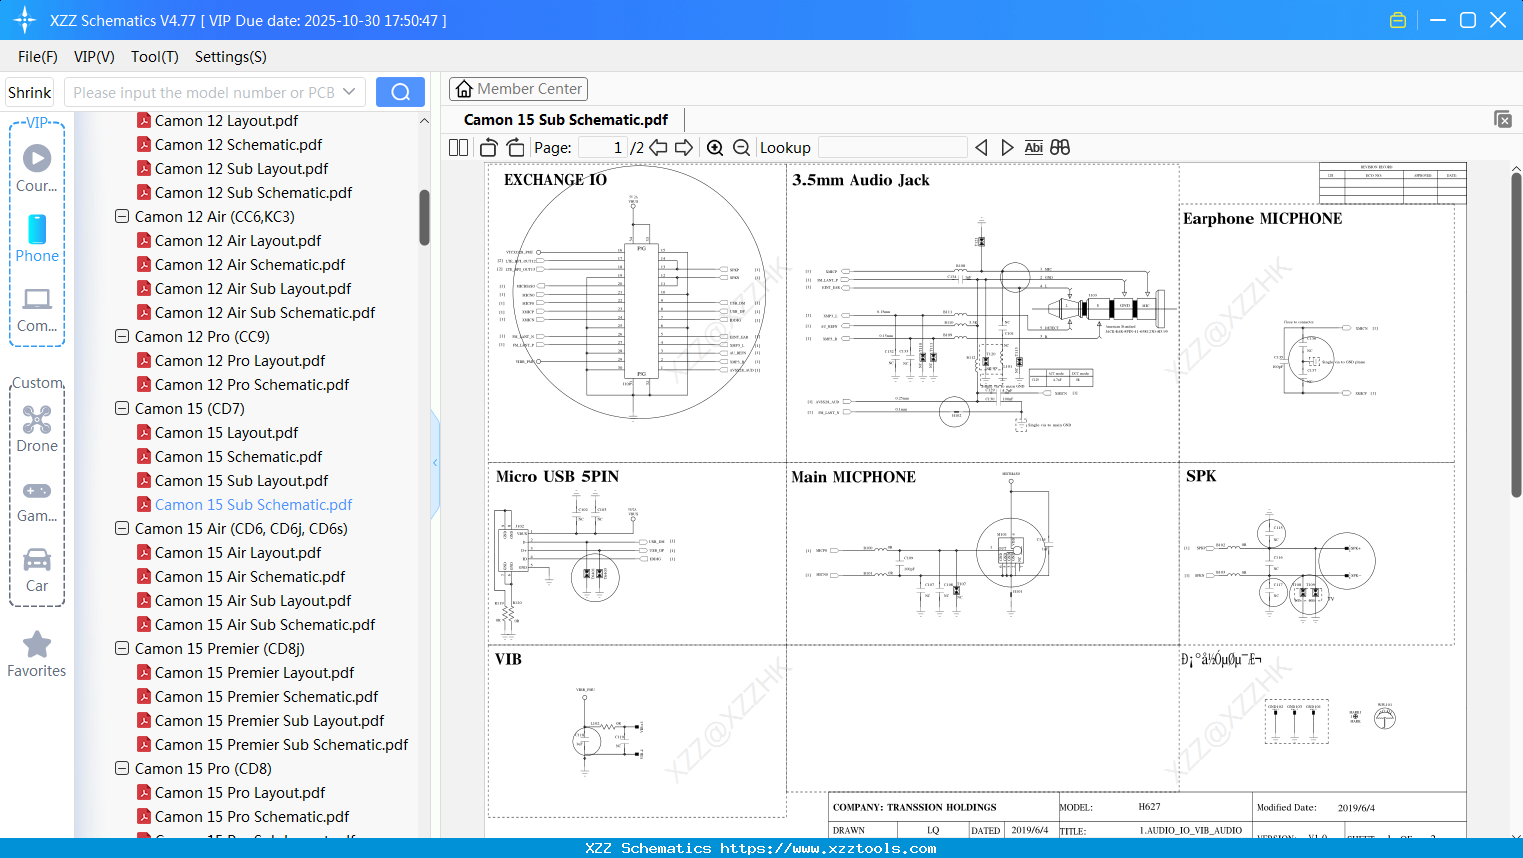Rotate the page counterclockwise

coord(487,147)
